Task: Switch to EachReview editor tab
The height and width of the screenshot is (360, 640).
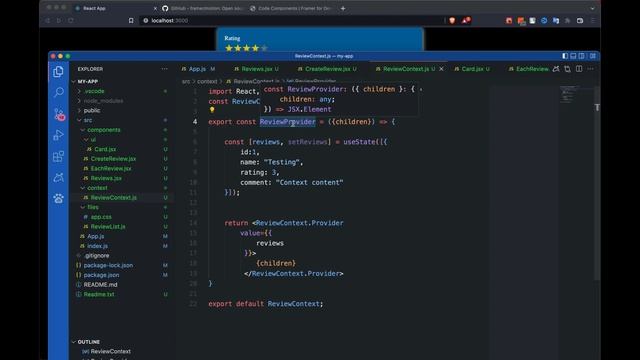Action: pos(529,69)
